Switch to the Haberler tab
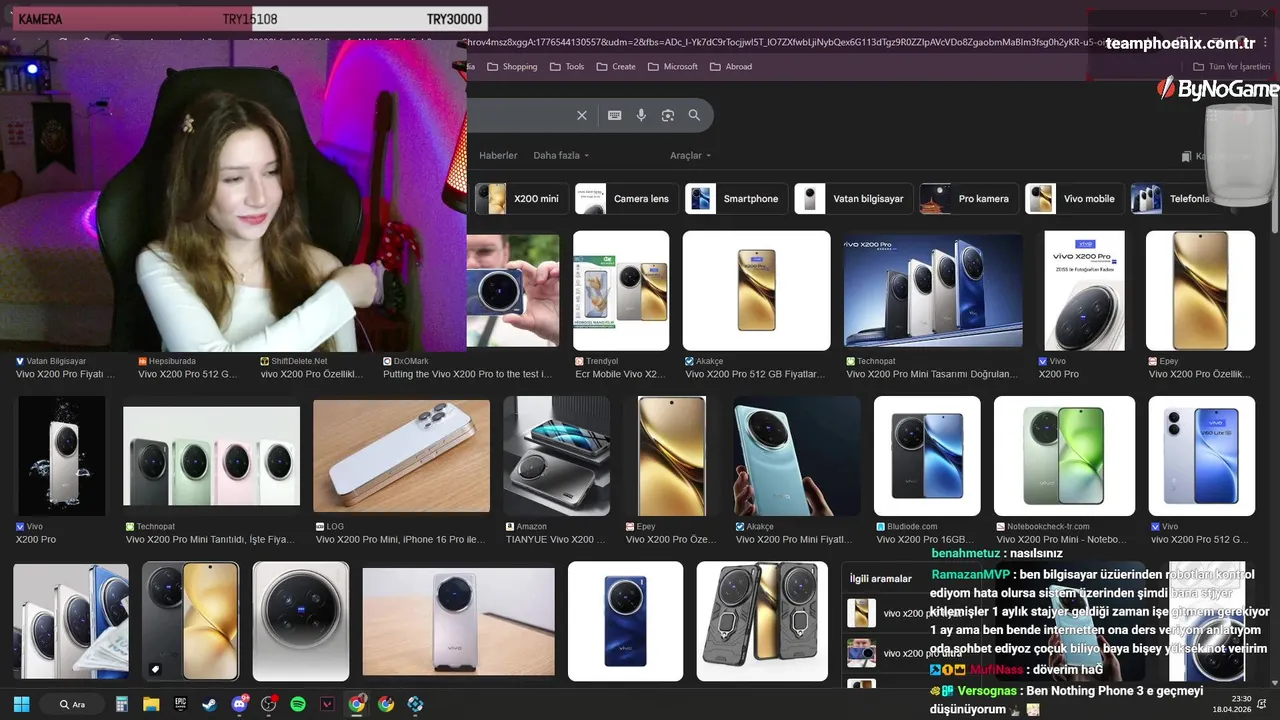This screenshot has height=720, width=1280. point(498,156)
